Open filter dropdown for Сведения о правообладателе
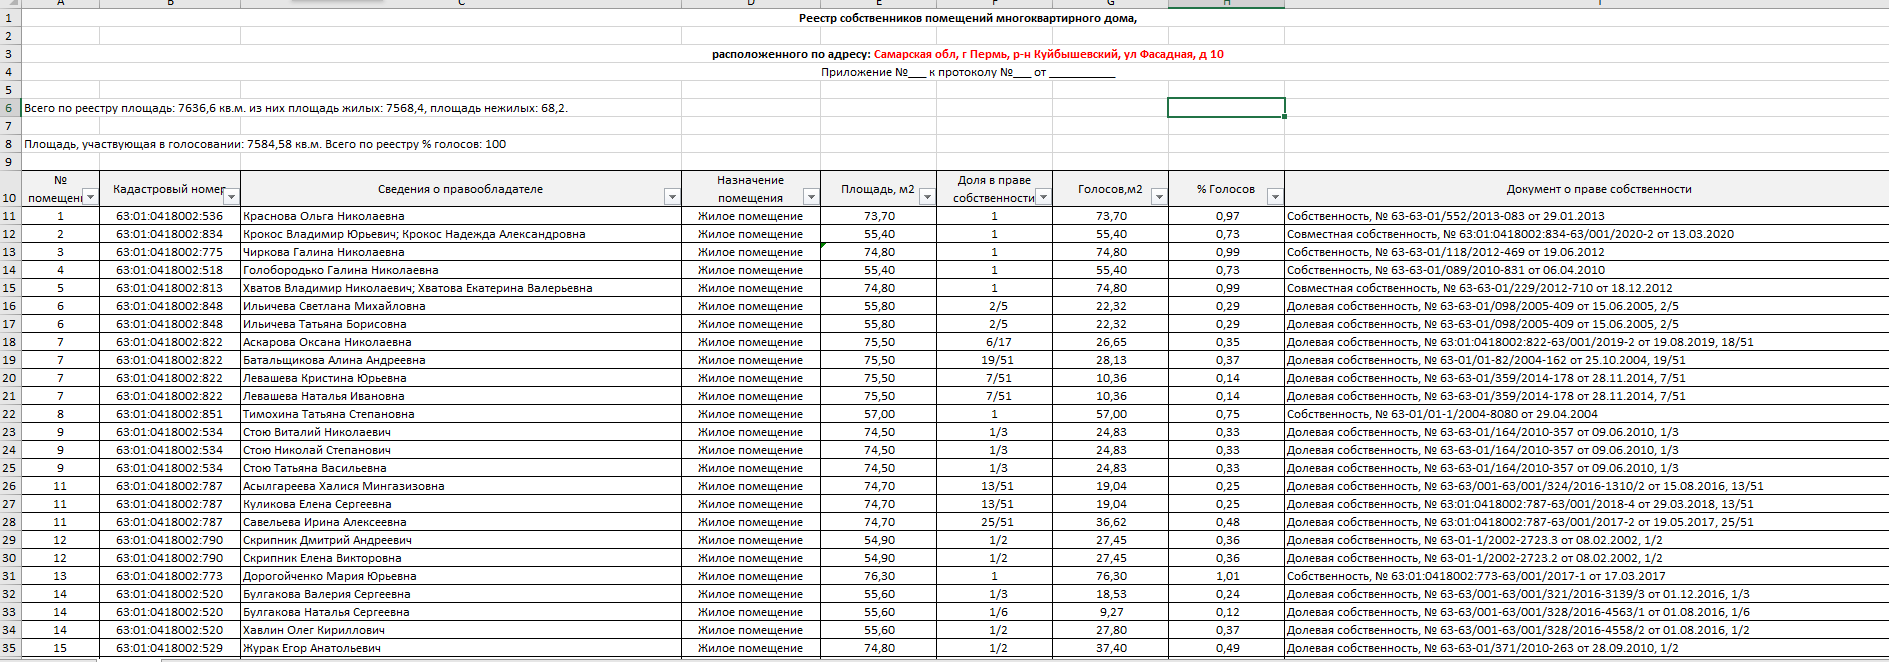 click(672, 197)
